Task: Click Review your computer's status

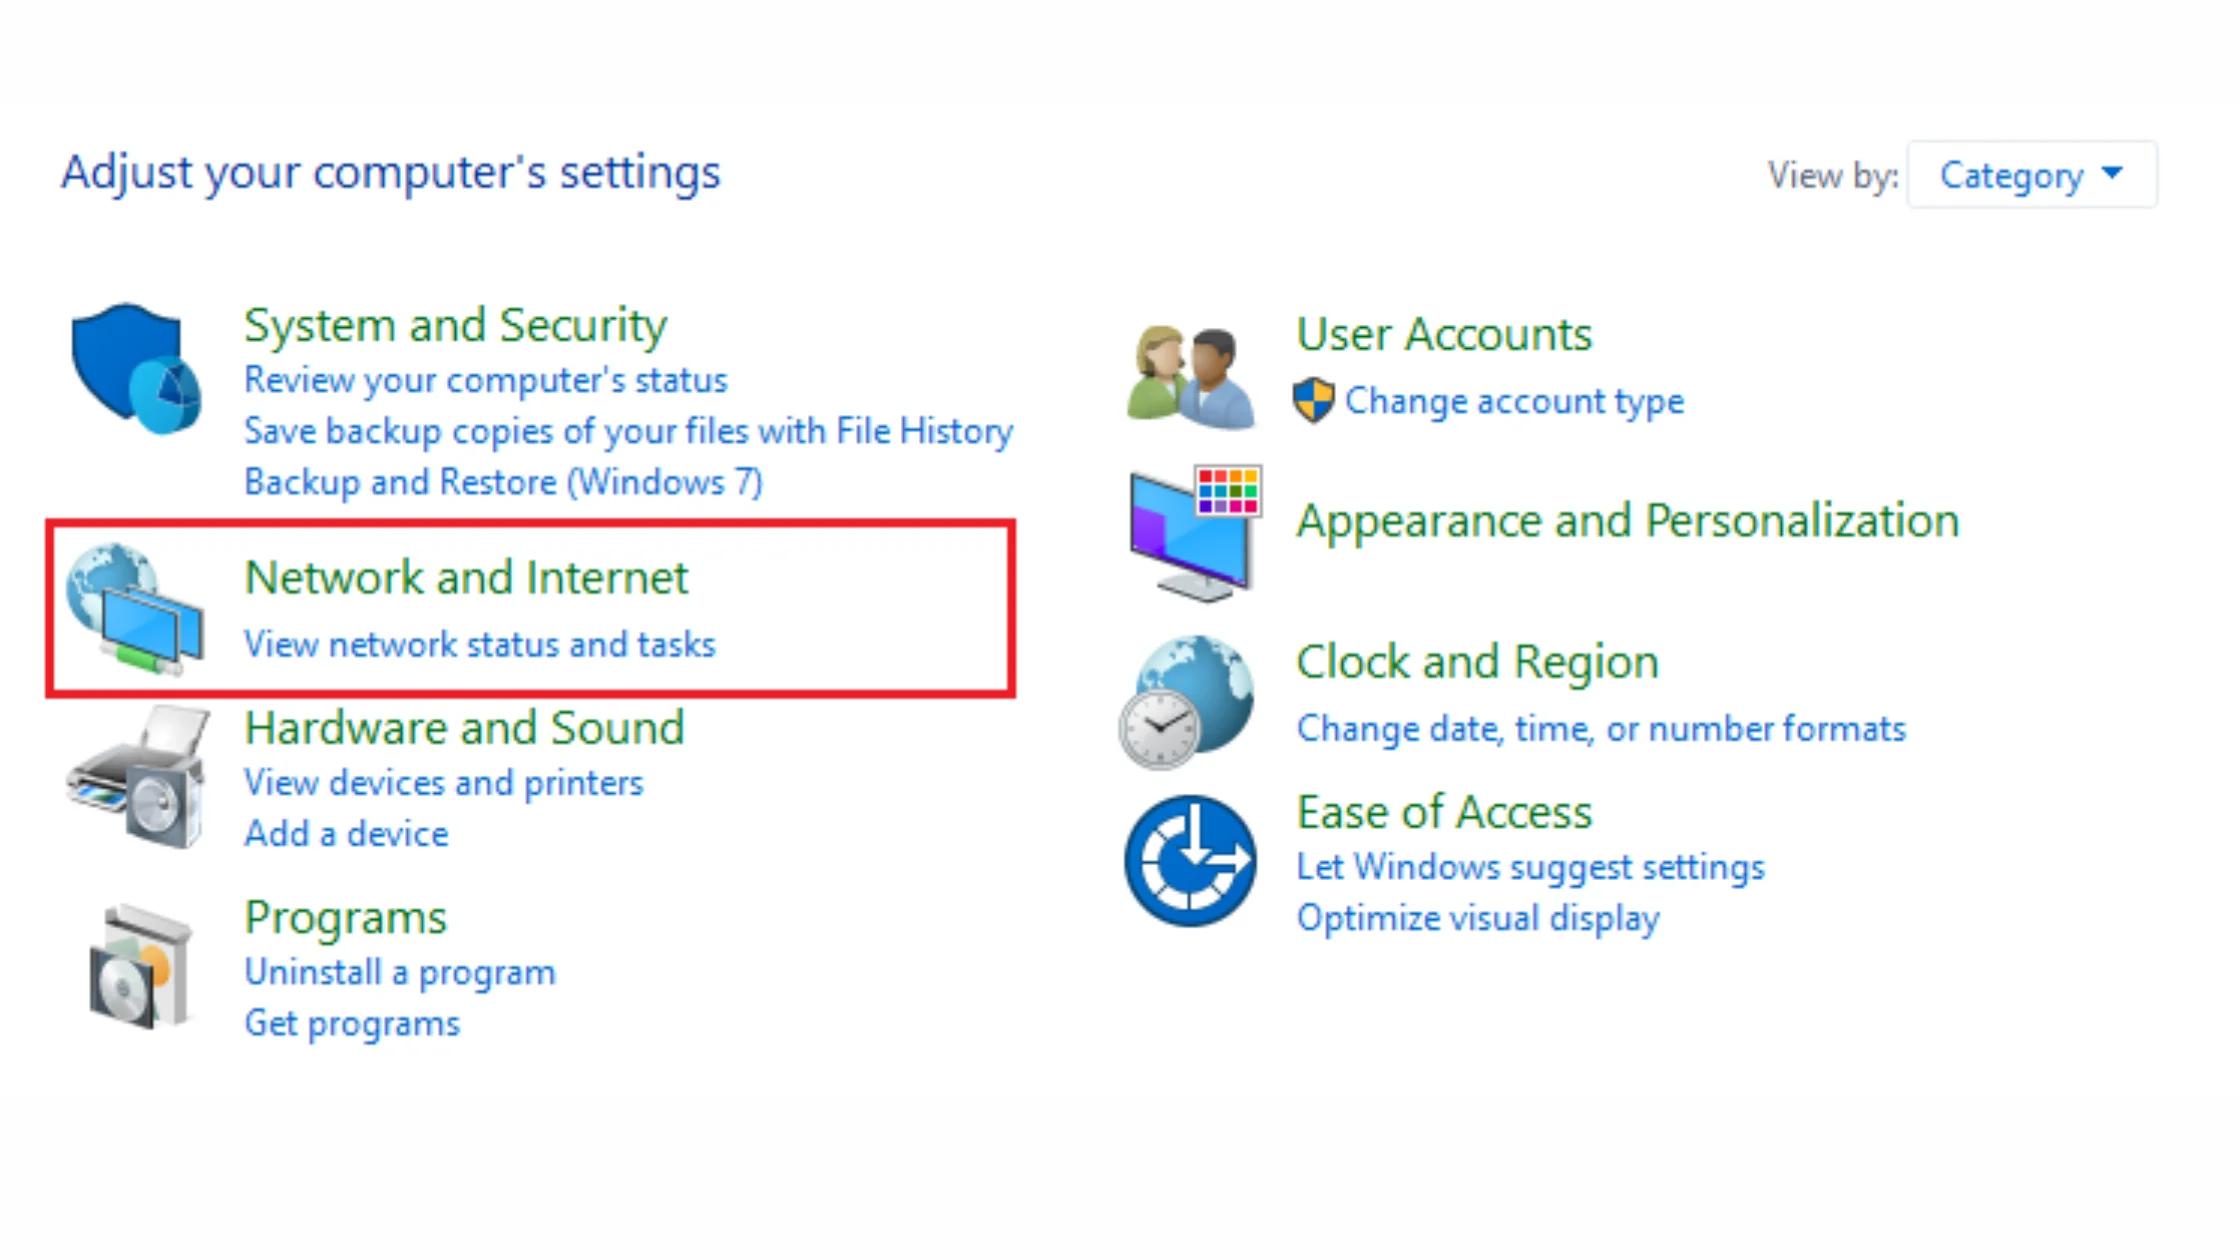Action: point(486,380)
